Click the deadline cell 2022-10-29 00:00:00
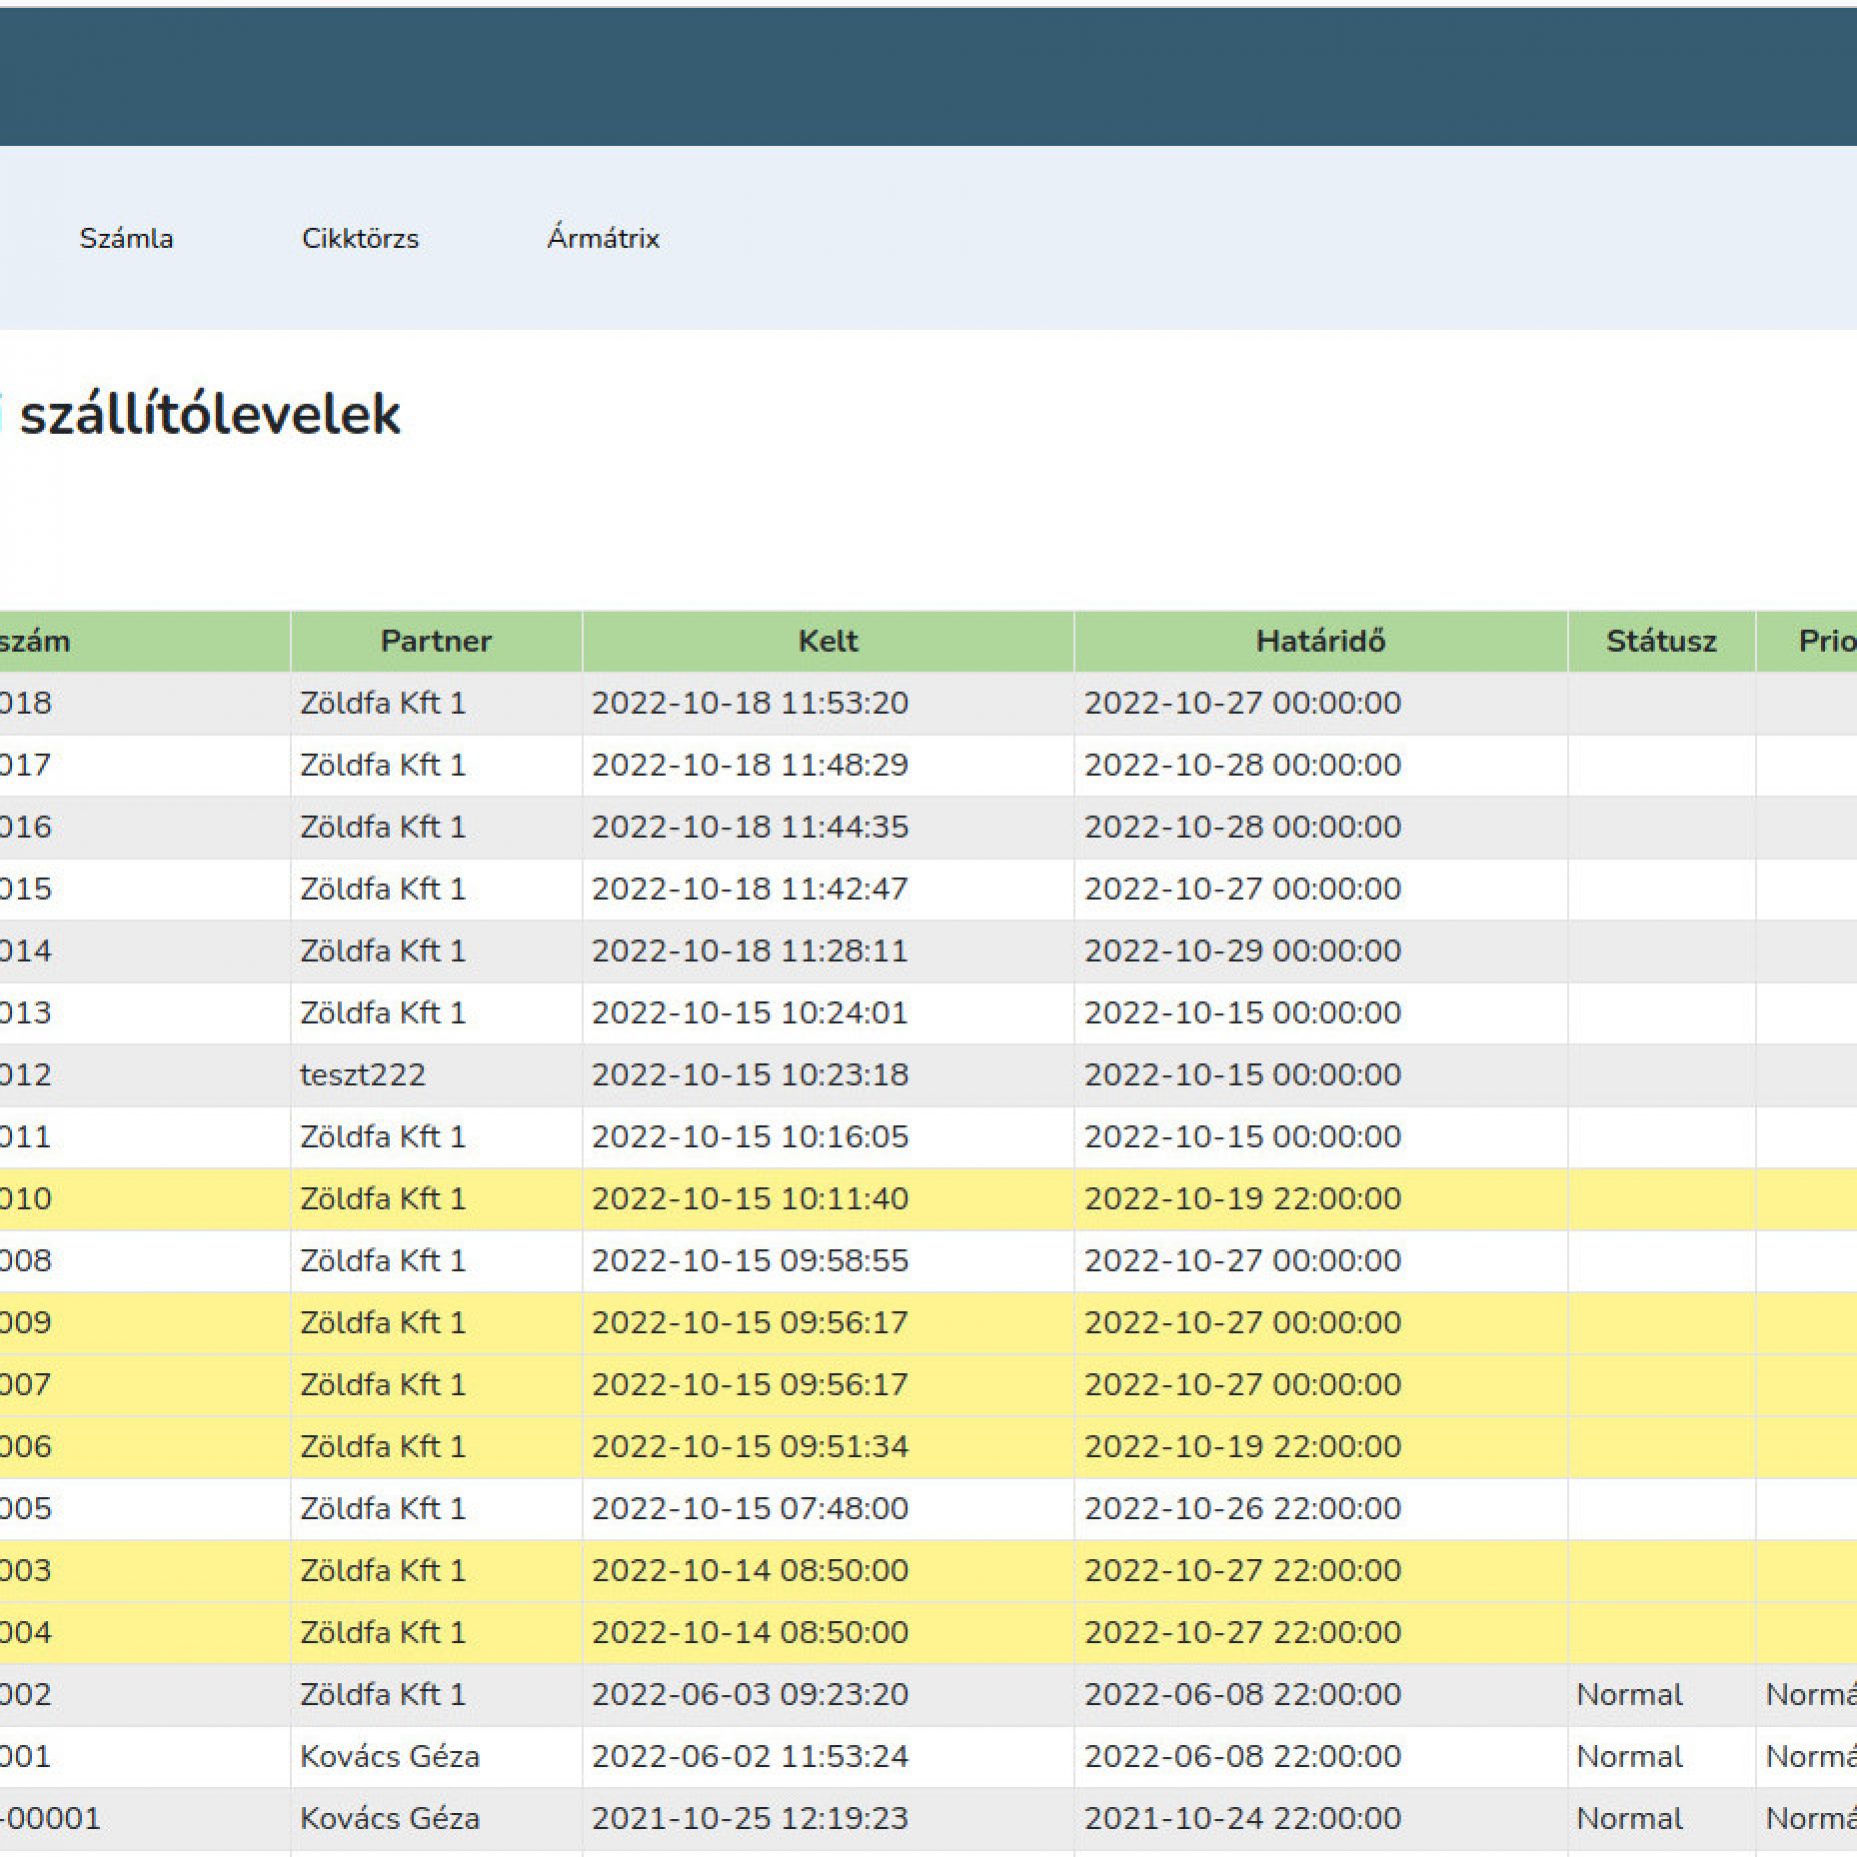This screenshot has height=1857, width=1857. pyautogui.click(x=1242, y=951)
